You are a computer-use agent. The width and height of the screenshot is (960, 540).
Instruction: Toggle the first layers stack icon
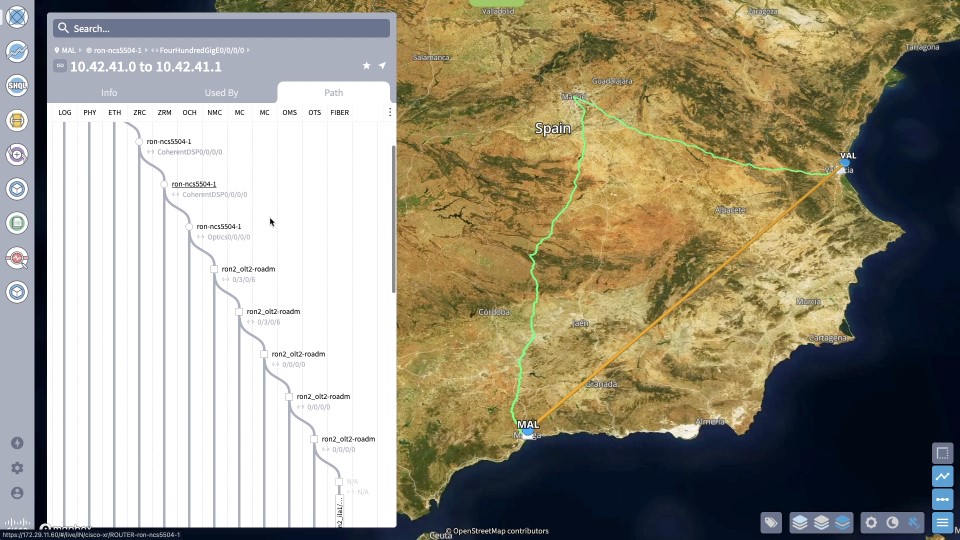(x=800, y=522)
